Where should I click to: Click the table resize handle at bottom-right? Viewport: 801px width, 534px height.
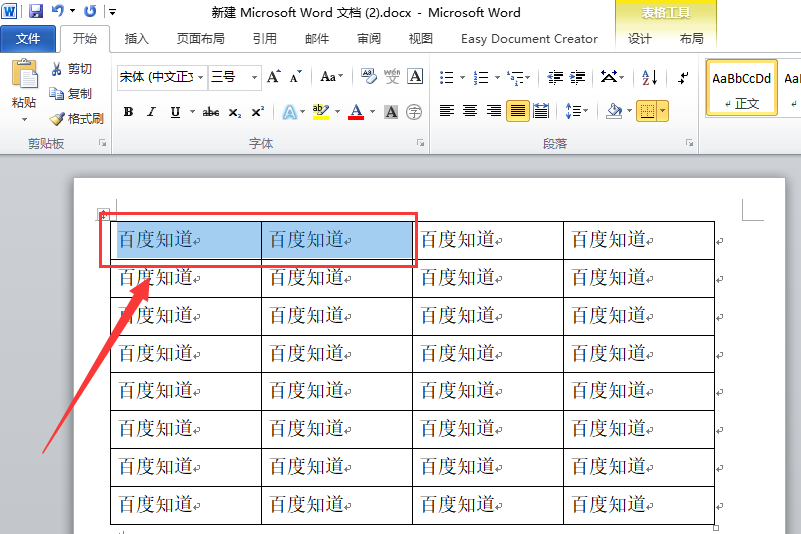716,528
